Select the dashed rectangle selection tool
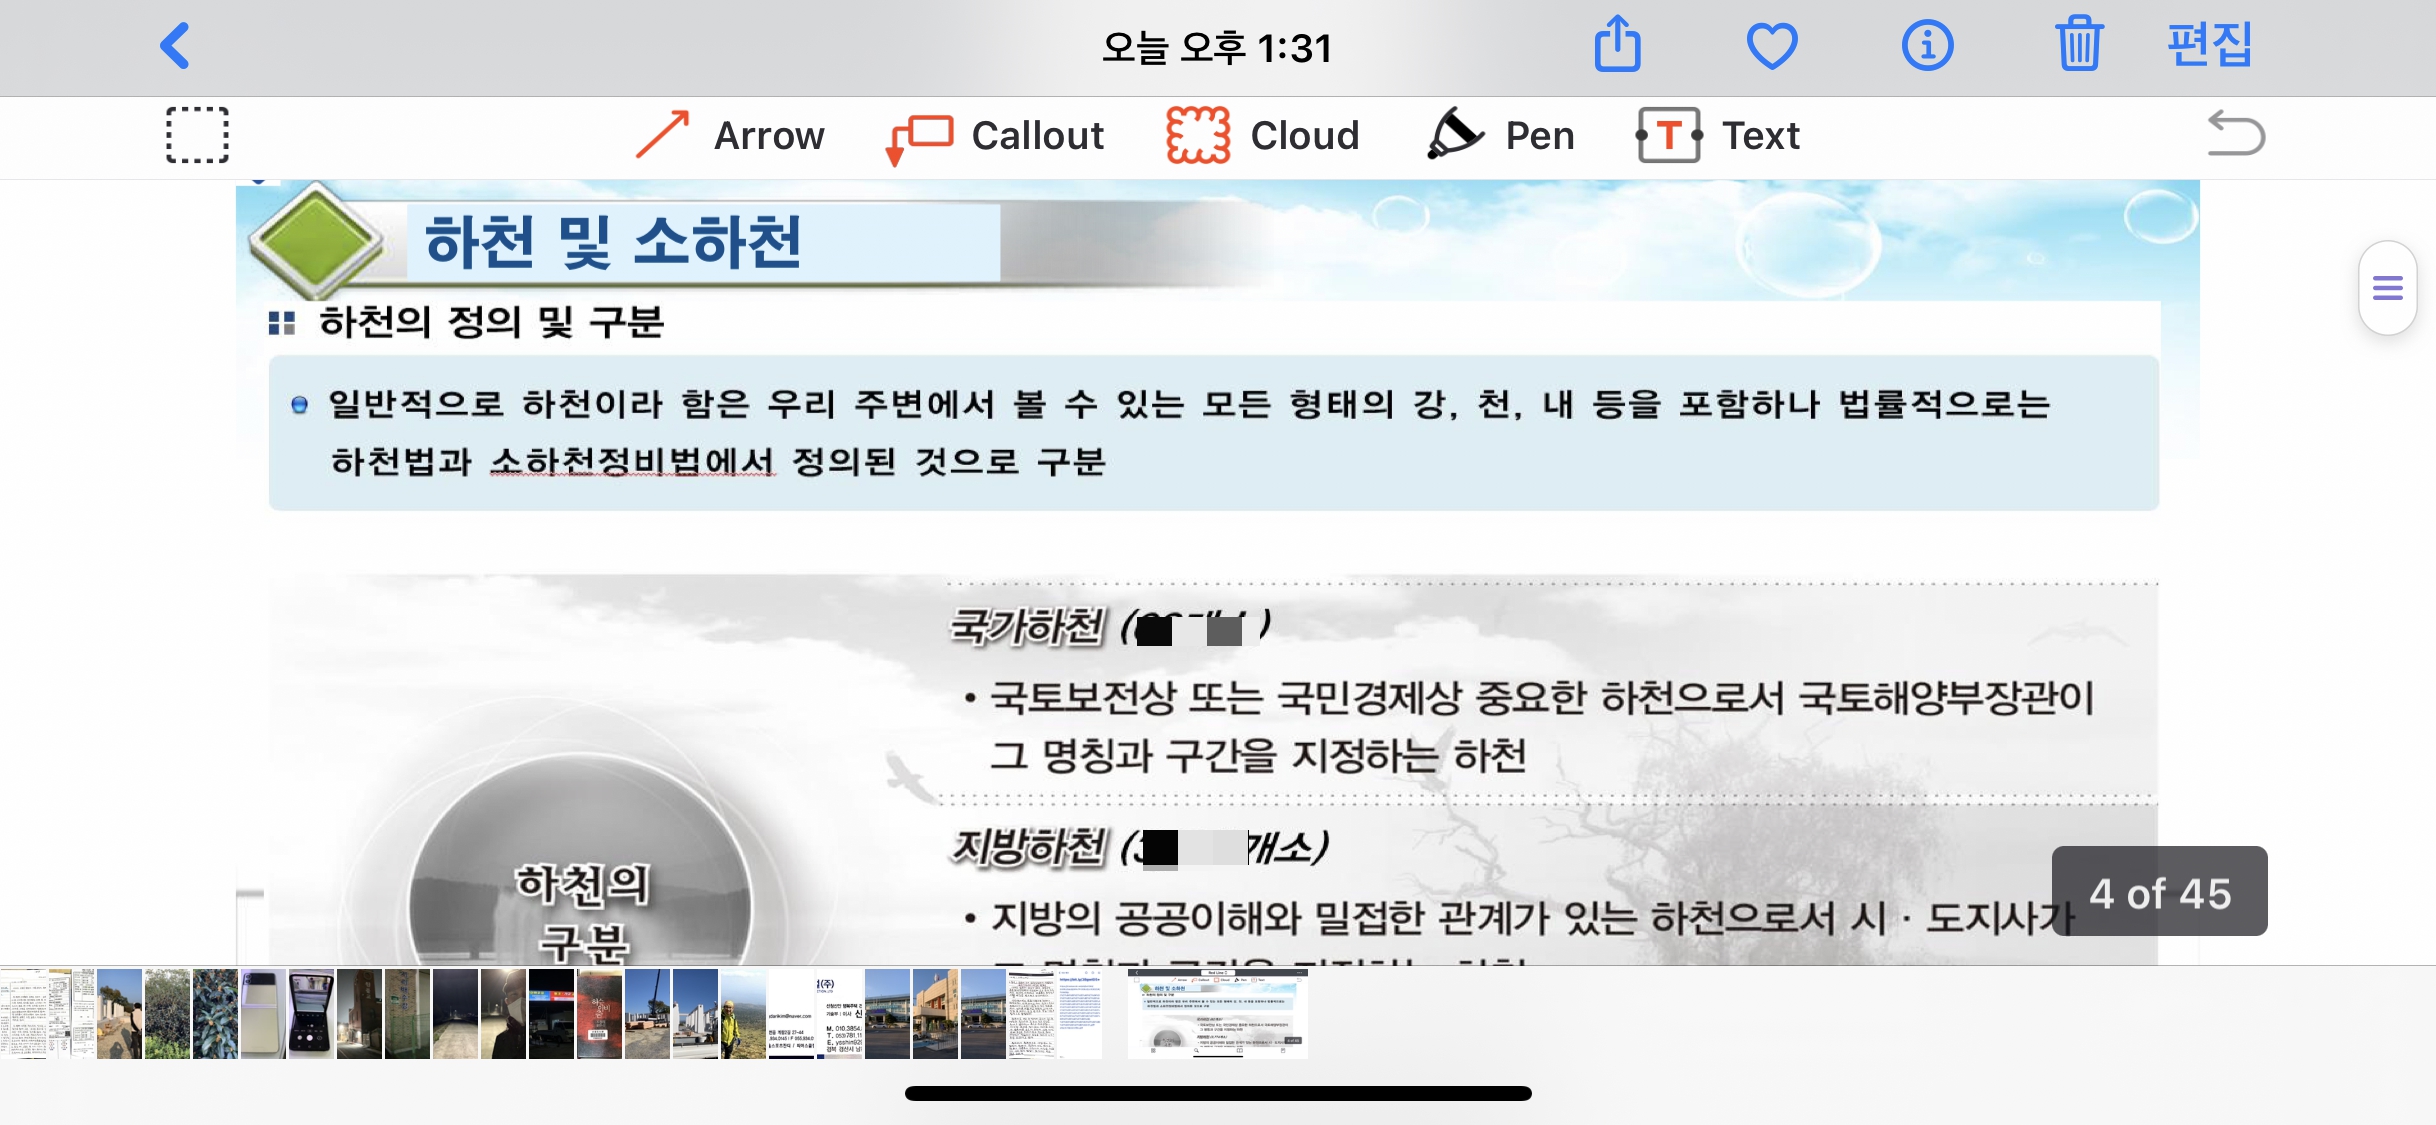The height and width of the screenshot is (1125, 2436). [x=197, y=135]
